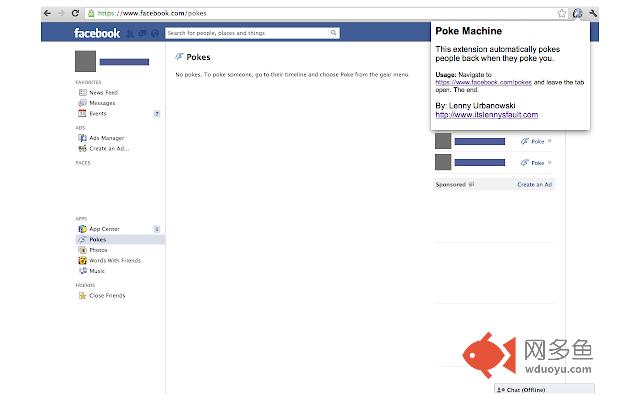Screen dimensions: 640x400
Task: Click the blurred profile name in sidebar
Action: tap(124, 62)
